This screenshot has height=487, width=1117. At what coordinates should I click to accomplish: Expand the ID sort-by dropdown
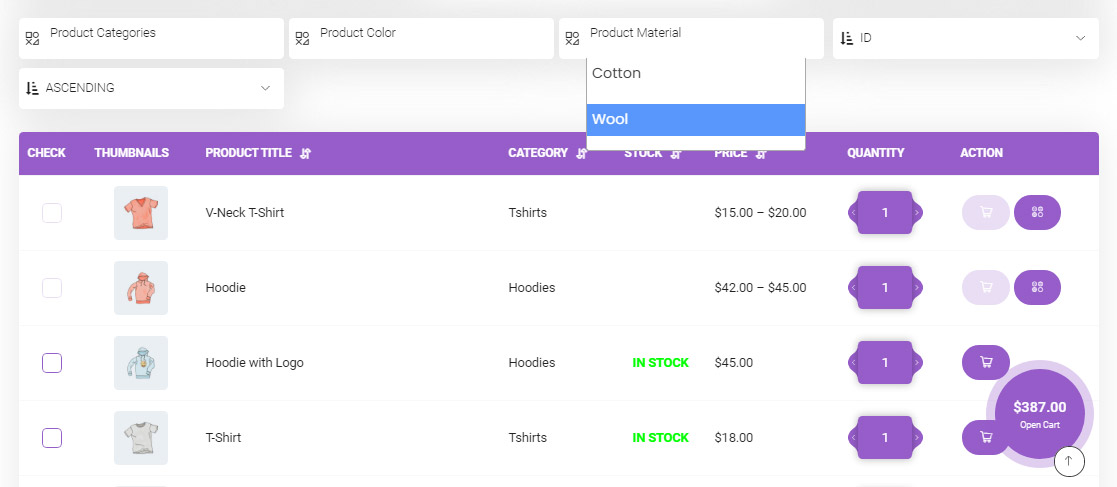pyautogui.click(x=965, y=38)
